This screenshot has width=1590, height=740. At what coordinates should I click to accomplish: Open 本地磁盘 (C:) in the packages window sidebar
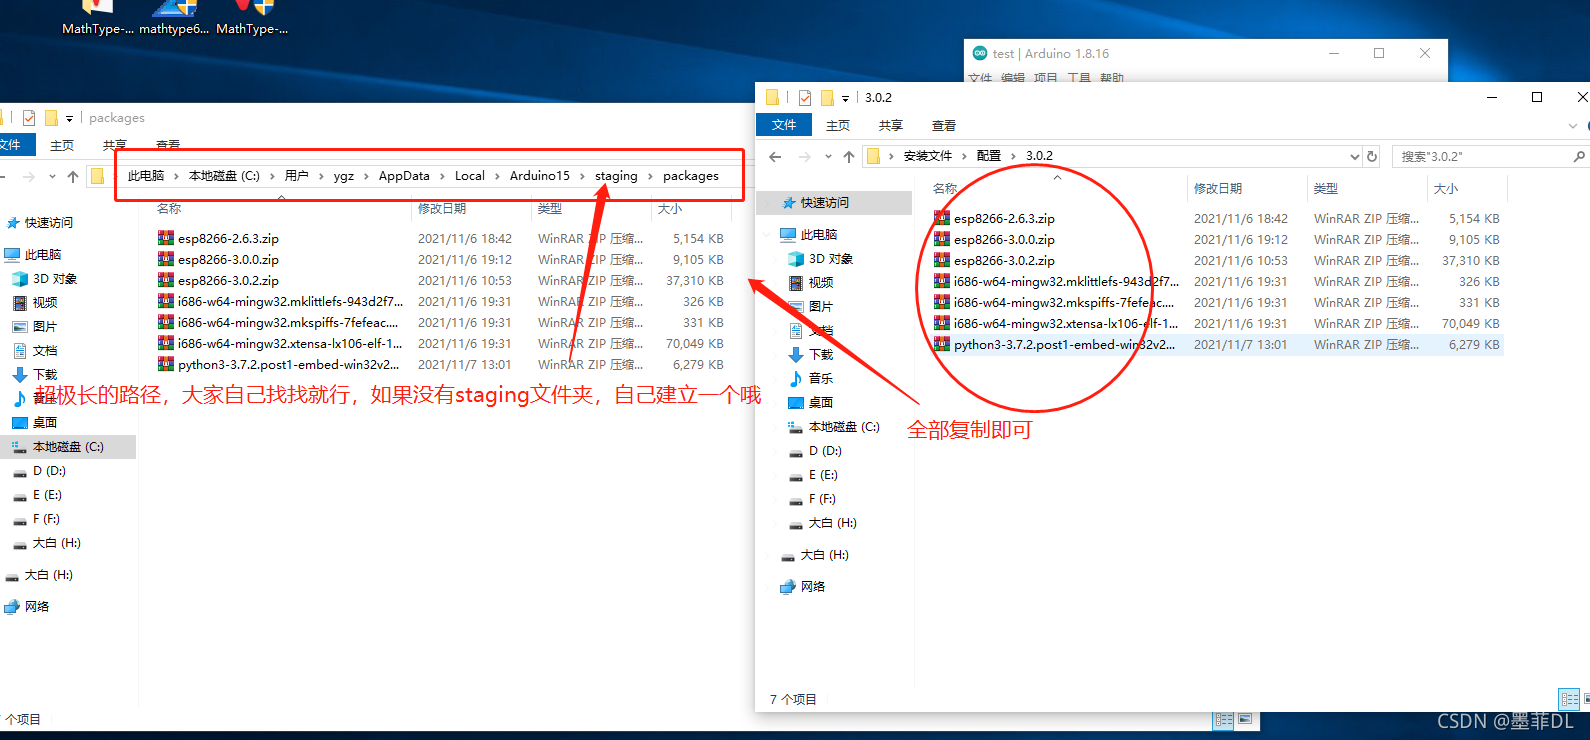[x=68, y=447]
